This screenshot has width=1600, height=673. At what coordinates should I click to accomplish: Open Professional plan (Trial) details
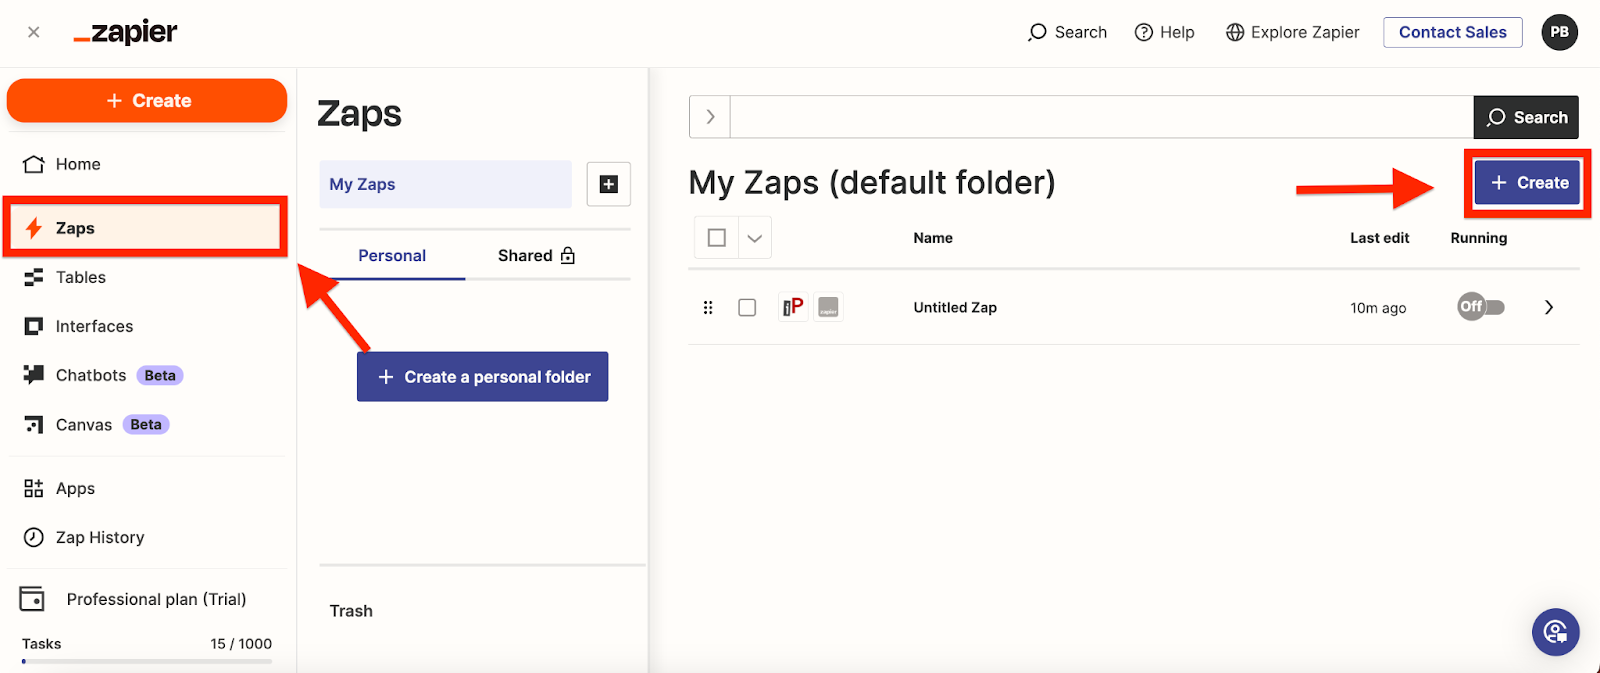[x=156, y=599]
